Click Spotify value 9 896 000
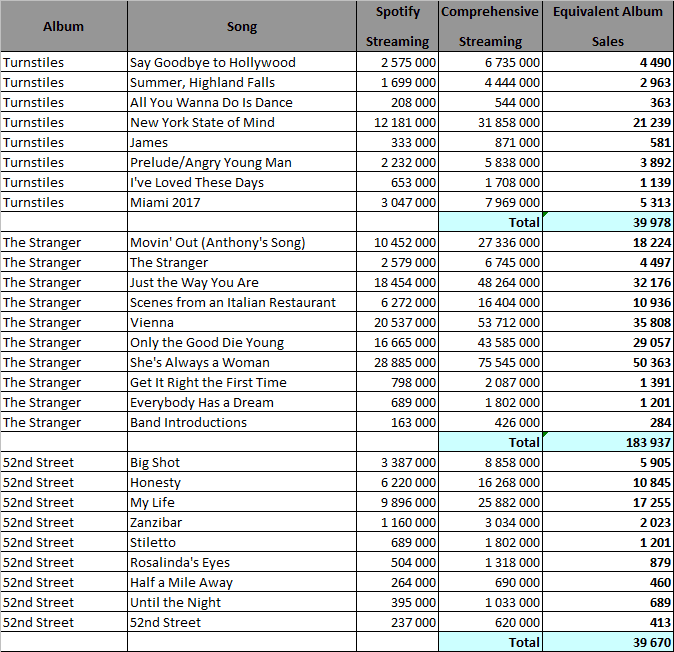Image resolution: width=674 pixels, height=652 pixels. (x=397, y=502)
